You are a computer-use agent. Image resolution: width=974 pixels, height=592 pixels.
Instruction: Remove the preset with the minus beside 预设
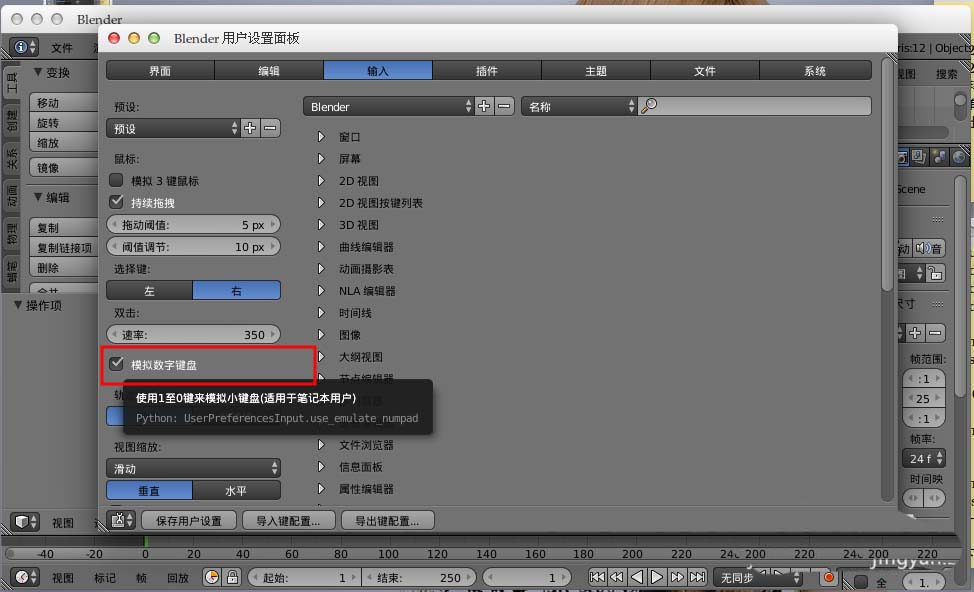(x=270, y=129)
